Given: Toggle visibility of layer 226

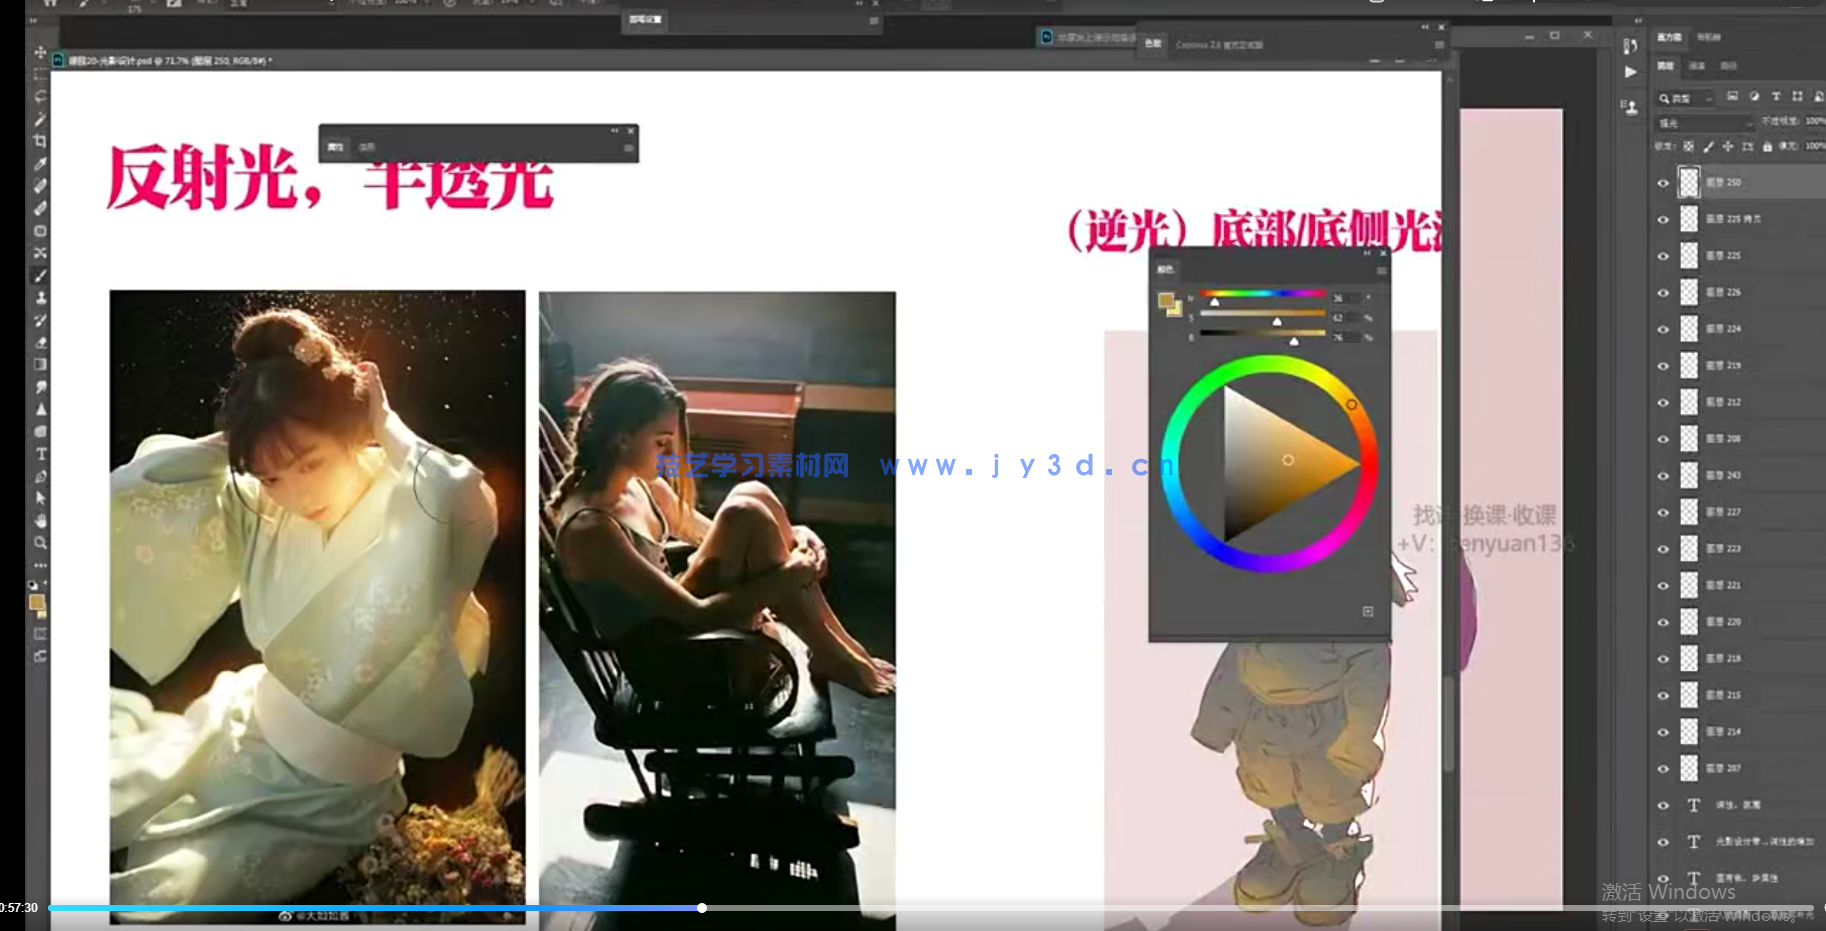Looking at the screenshot, I should coord(1663,293).
